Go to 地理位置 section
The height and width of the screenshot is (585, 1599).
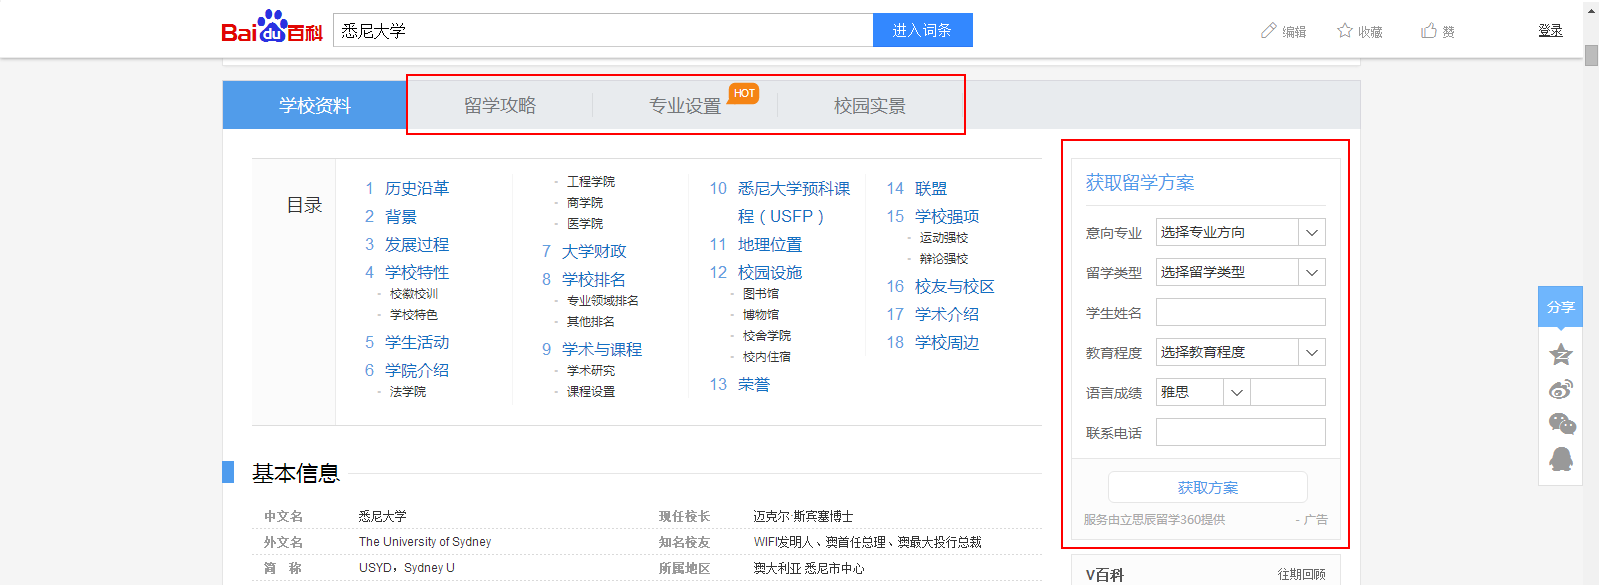[x=770, y=244]
